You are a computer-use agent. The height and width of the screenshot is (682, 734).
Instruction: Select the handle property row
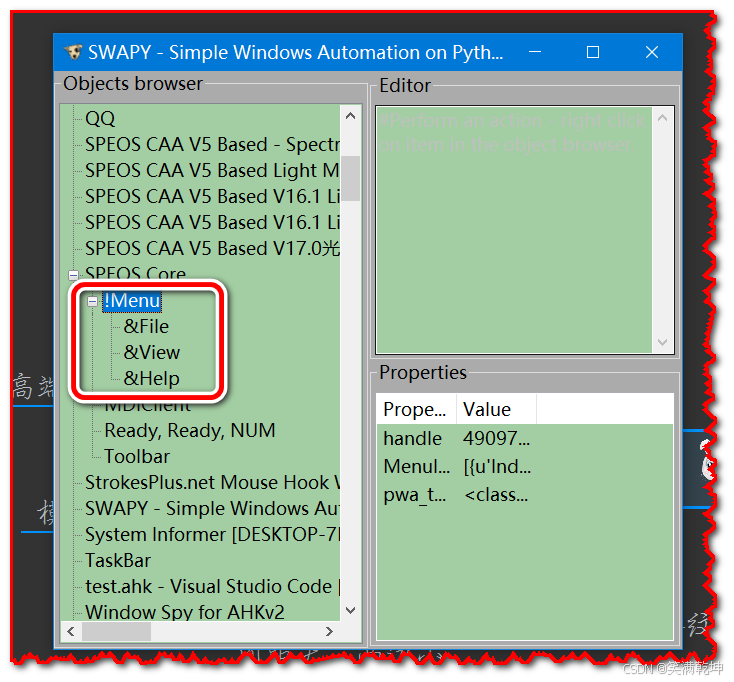tap(525, 439)
